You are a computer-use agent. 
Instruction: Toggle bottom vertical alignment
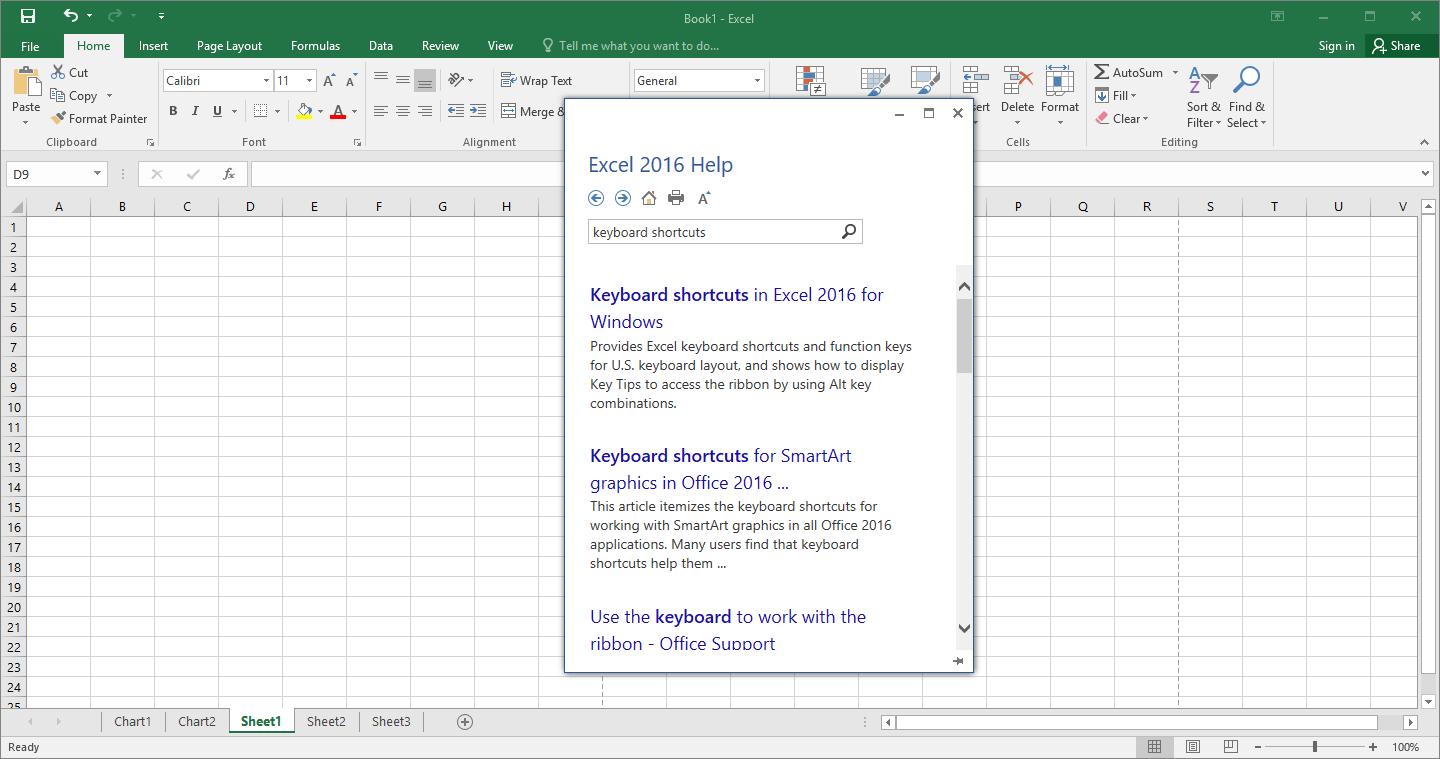(x=425, y=79)
